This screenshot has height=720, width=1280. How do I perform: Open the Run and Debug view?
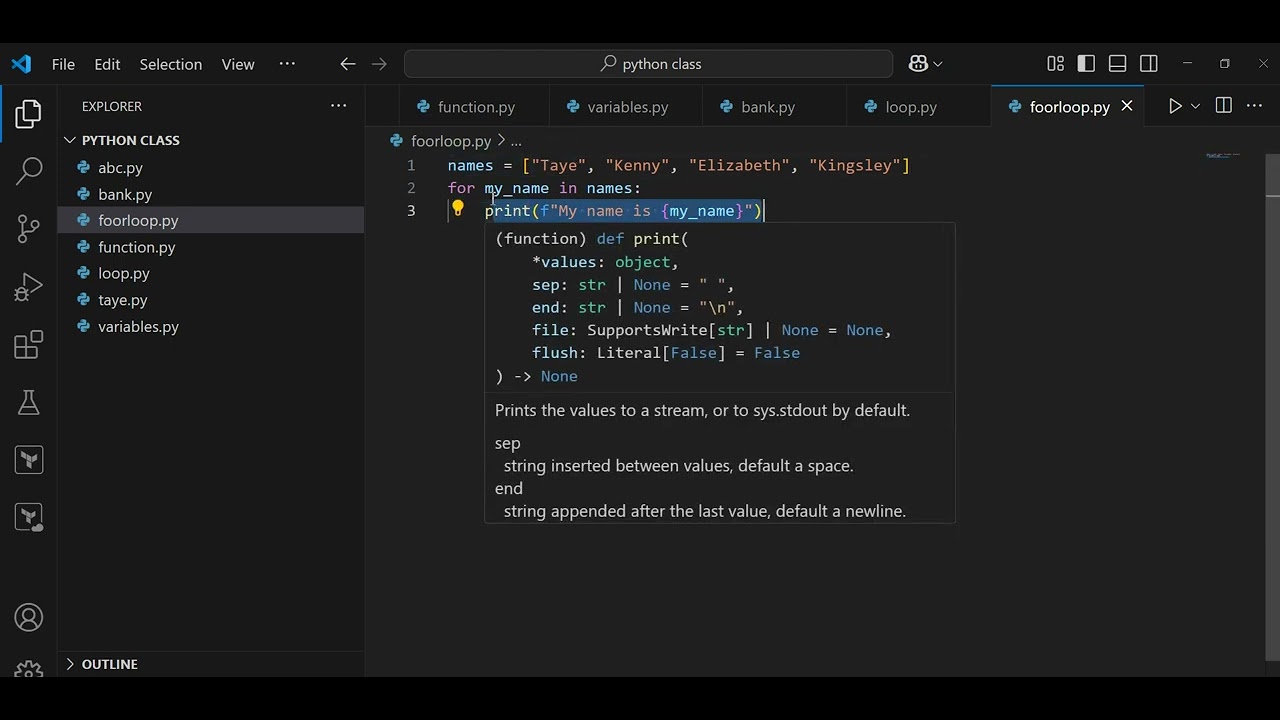pos(29,287)
